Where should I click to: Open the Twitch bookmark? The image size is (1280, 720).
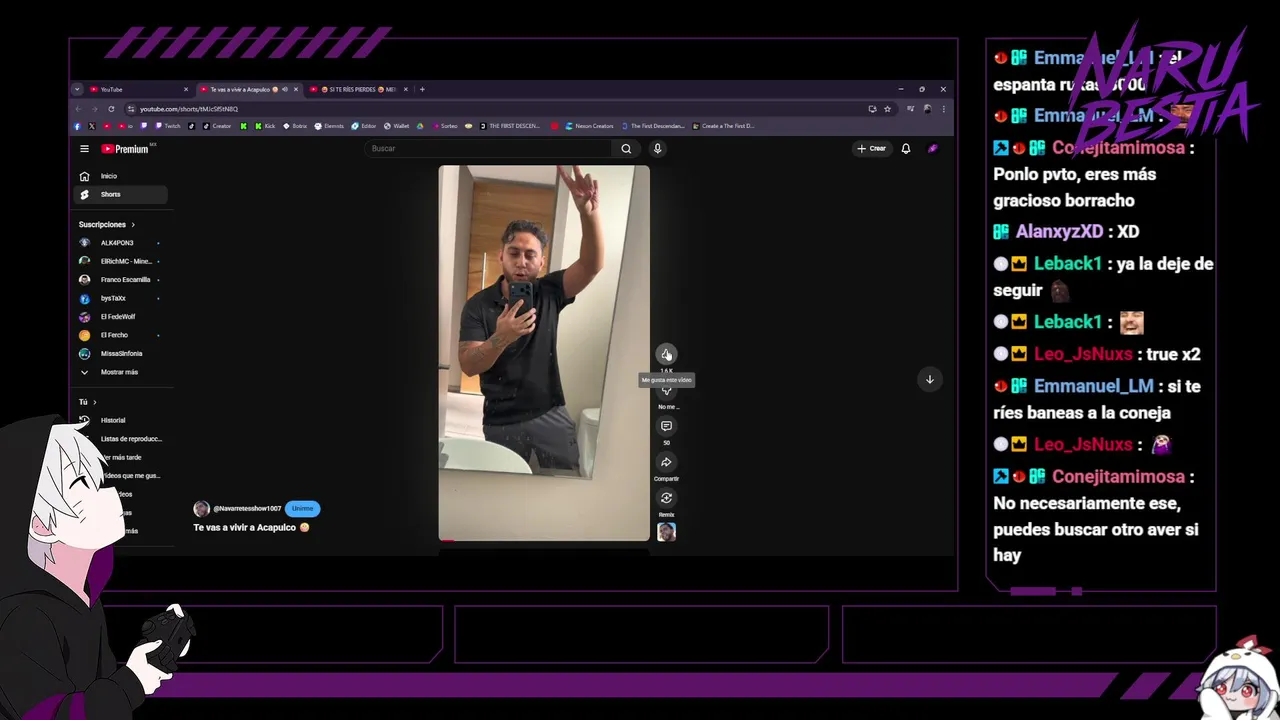coord(167,126)
